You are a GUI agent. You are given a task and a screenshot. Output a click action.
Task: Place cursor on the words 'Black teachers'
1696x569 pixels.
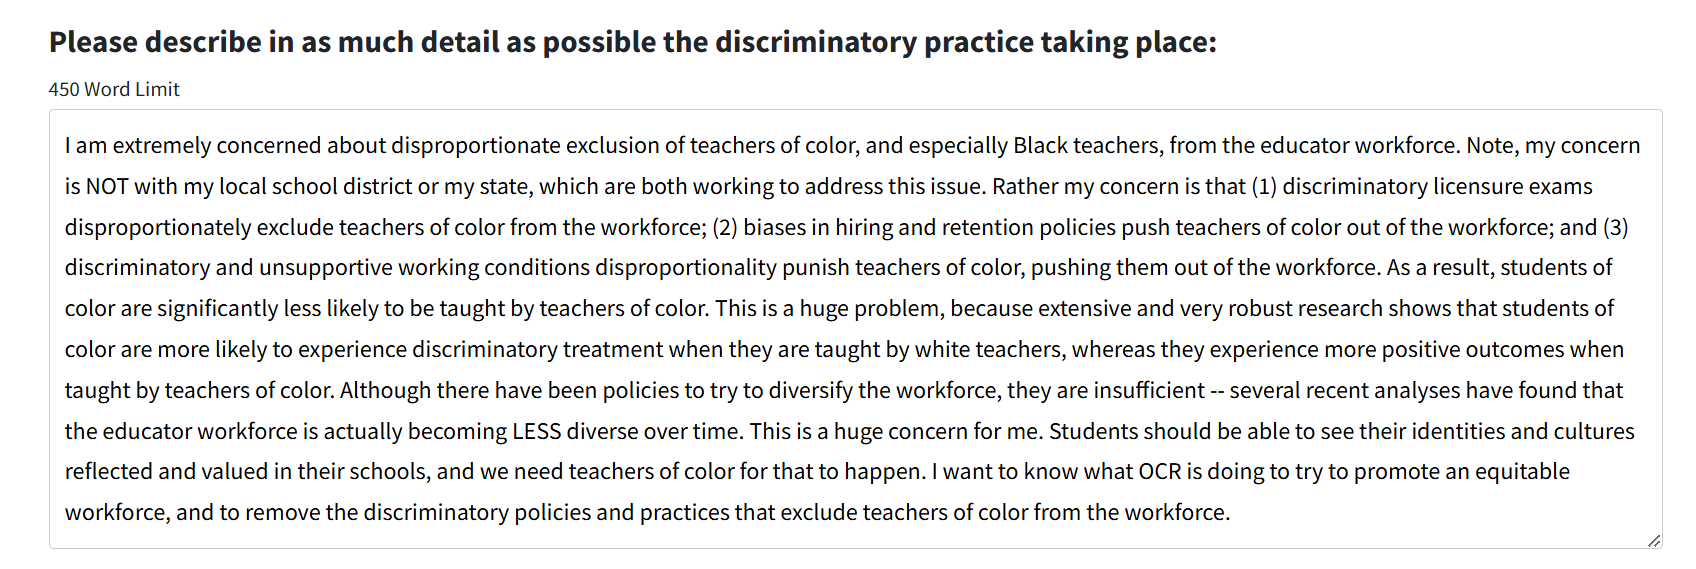(1087, 145)
